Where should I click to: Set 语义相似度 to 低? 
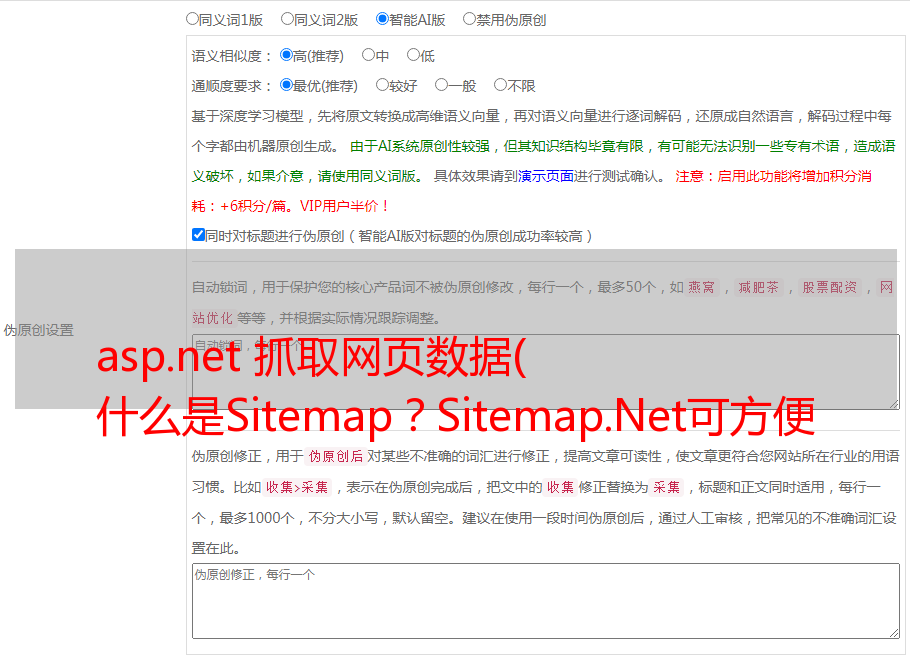(413, 55)
